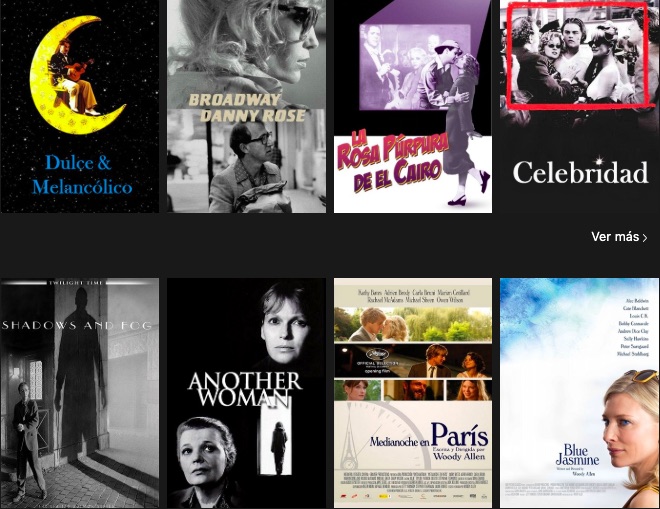The width and height of the screenshot is (660, 509).
Task: Open the Blue Jasmine movie poster
Action: (x=580, y=393)
